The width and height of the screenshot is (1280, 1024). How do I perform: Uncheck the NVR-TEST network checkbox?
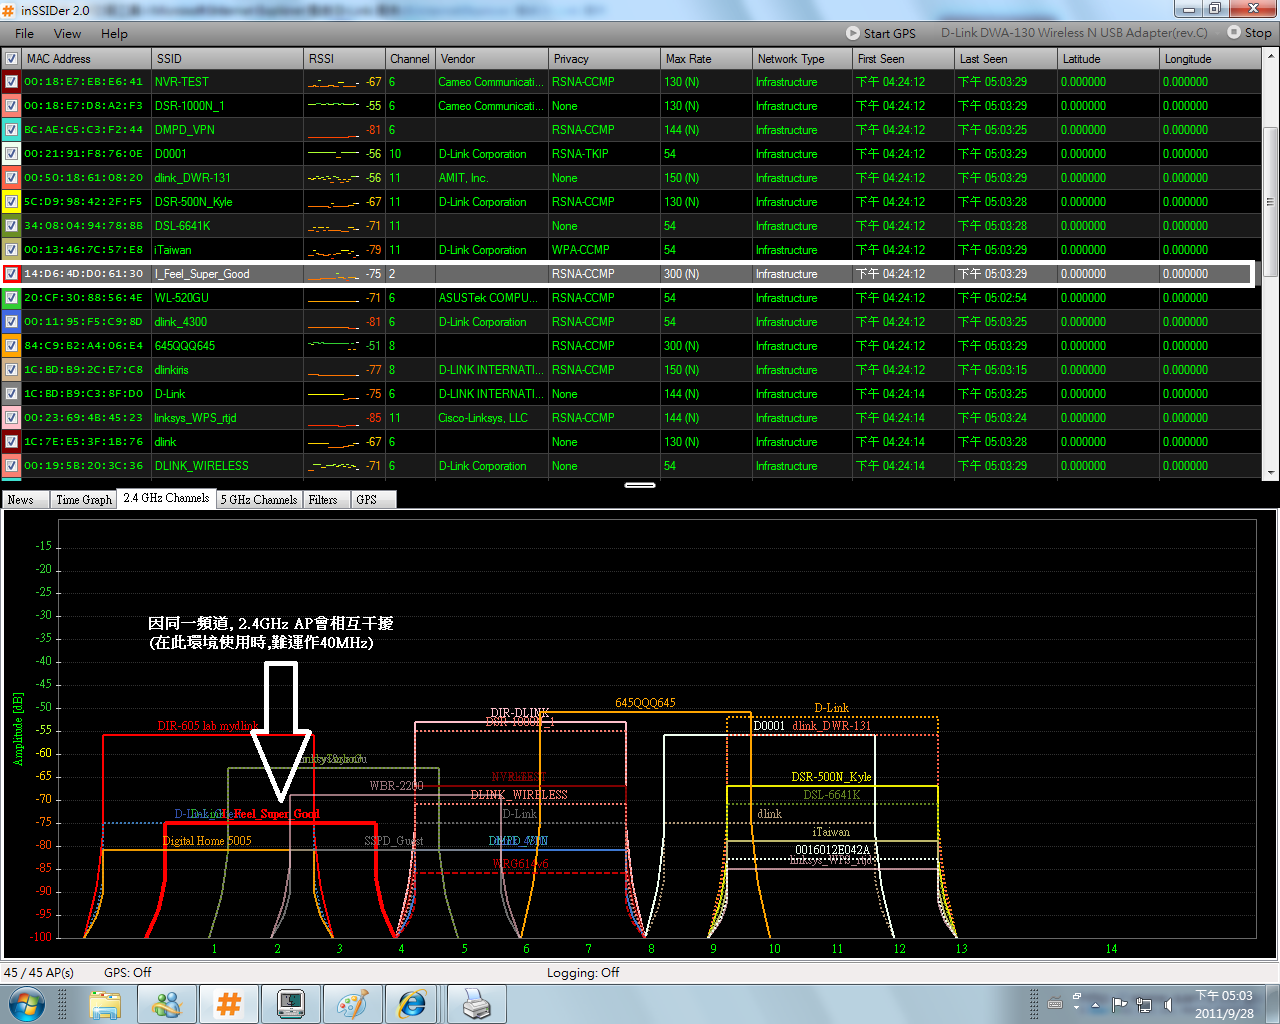[11, 82]
